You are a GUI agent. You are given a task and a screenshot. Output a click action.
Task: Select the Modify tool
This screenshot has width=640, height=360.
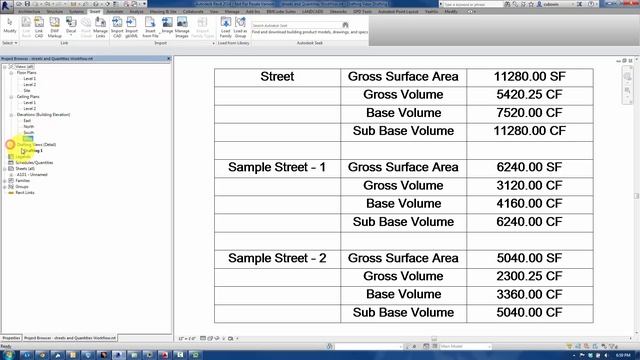(x=10, y=26)
